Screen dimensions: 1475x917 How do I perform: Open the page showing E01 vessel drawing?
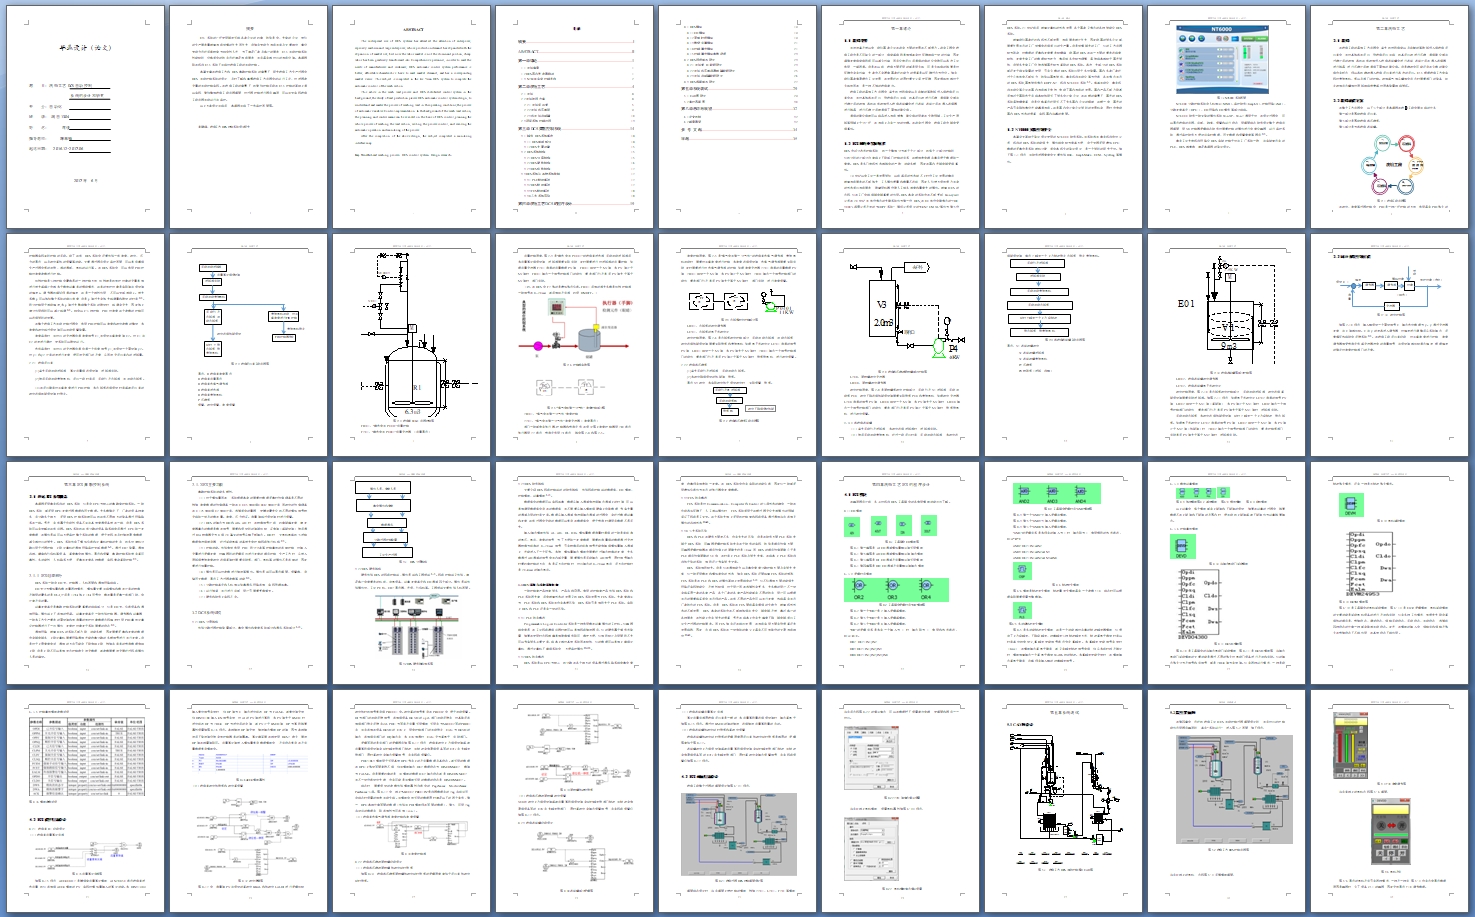pyautogui.click(x=1227, y=345)
